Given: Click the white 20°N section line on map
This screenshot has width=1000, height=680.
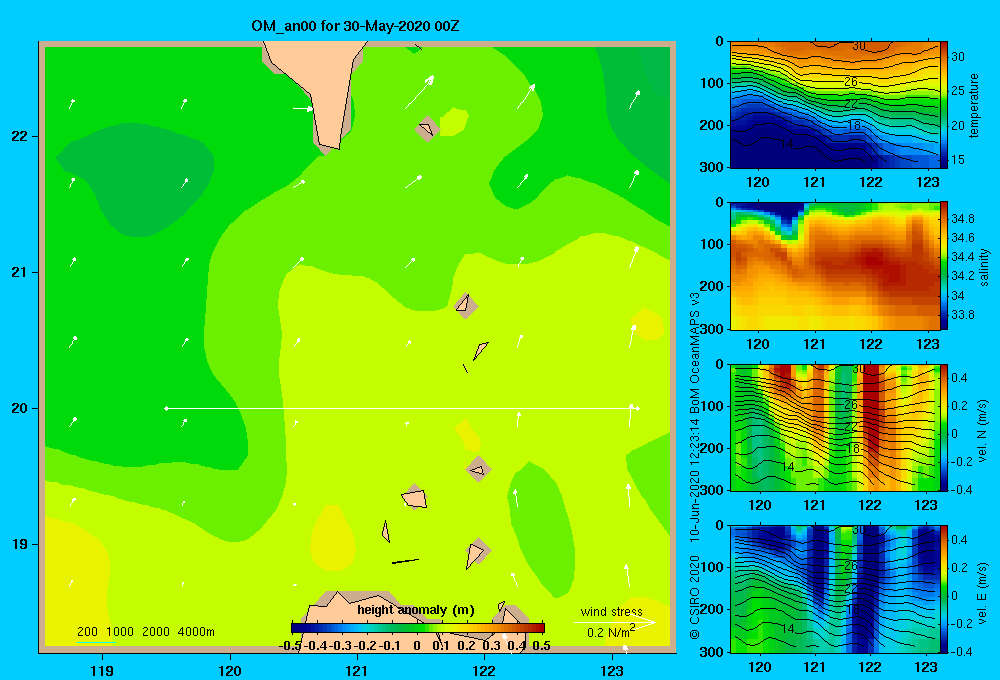Looking at the screenshot, I should [402, 408].
